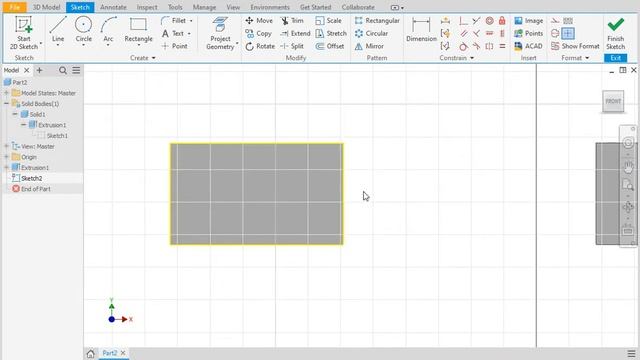
Task: Click the Start 2D Sketch icon
Action: coord(24,25)
